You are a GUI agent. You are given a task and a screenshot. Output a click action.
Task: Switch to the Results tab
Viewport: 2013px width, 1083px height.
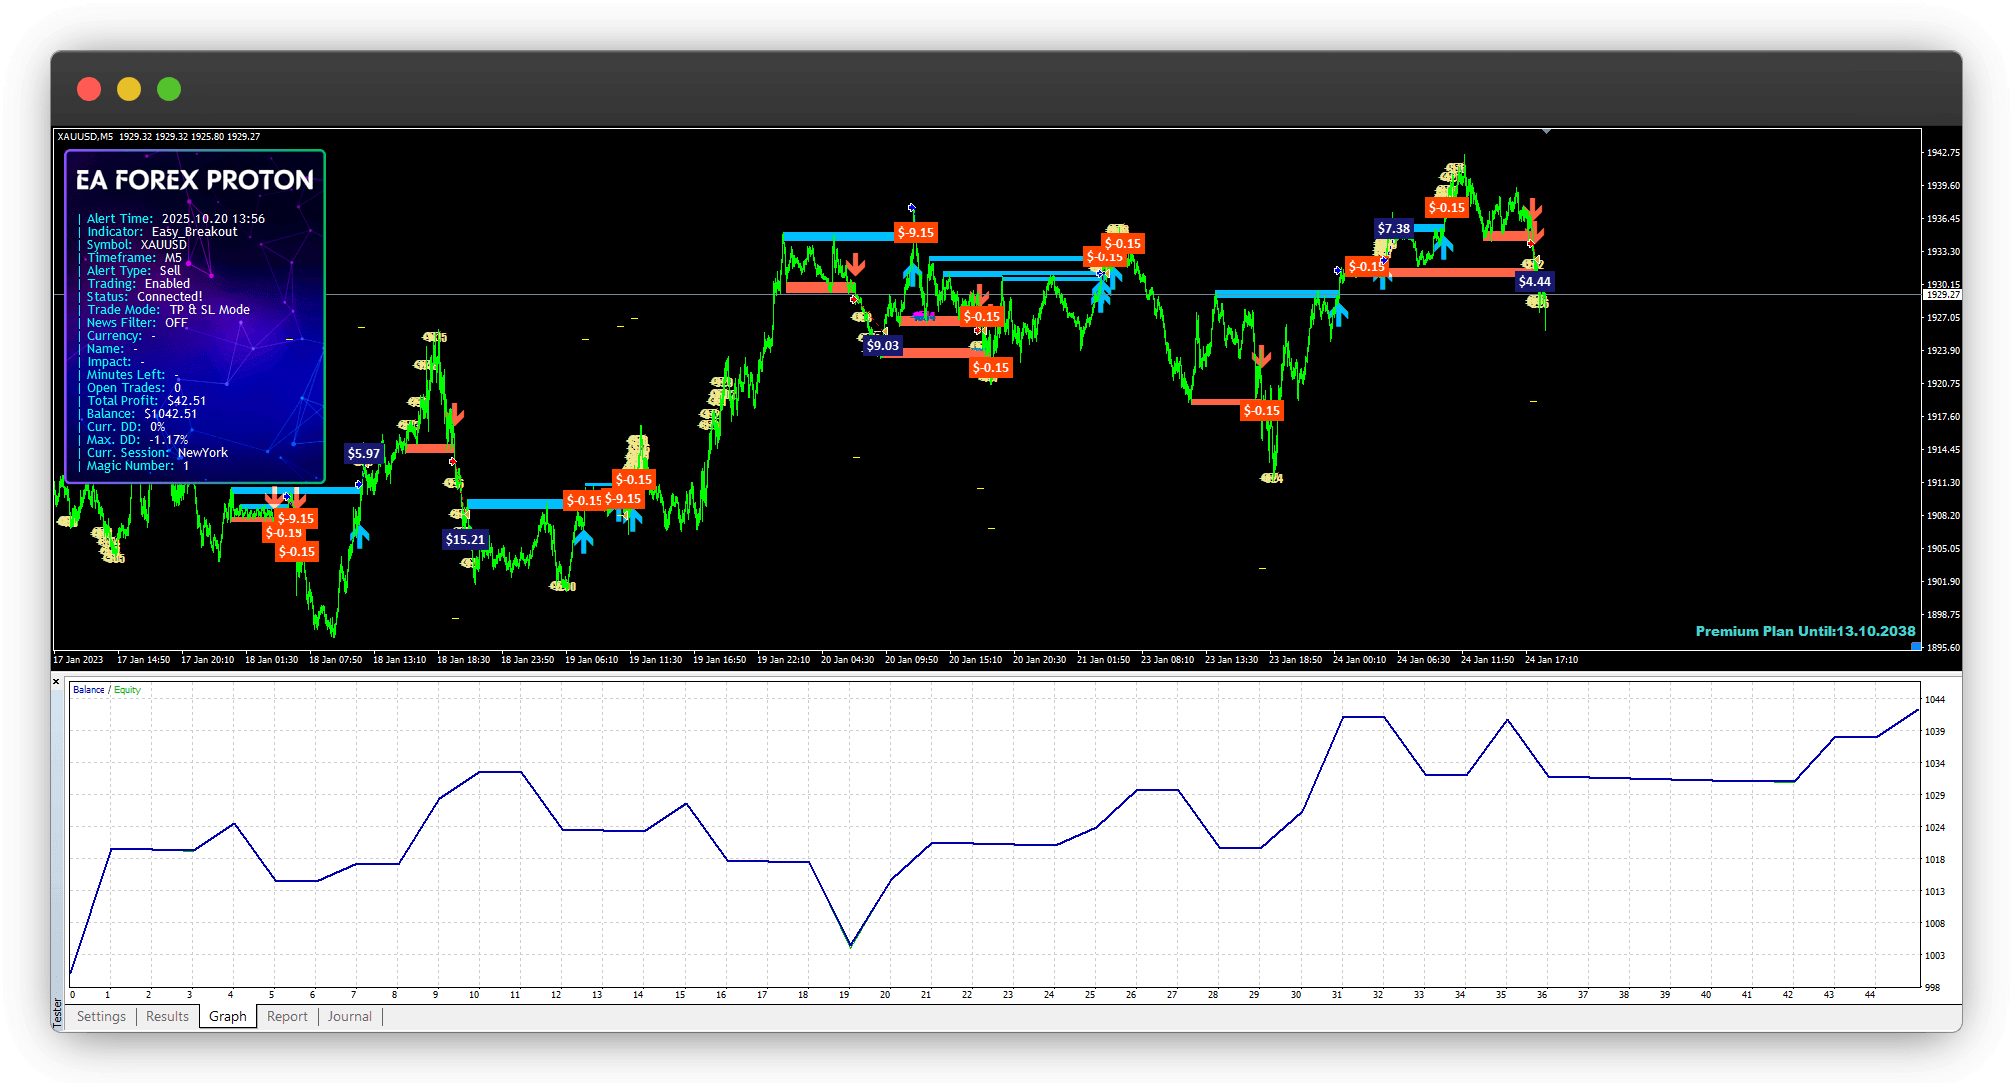coord(167,1016)
